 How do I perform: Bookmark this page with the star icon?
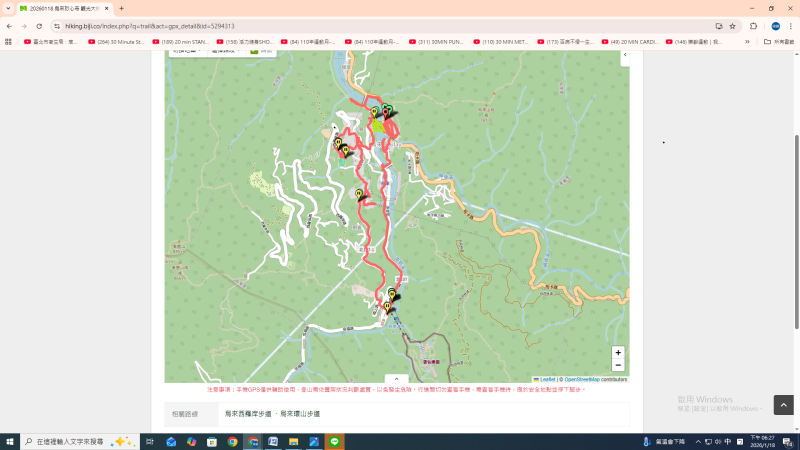[x=733, y=26]
